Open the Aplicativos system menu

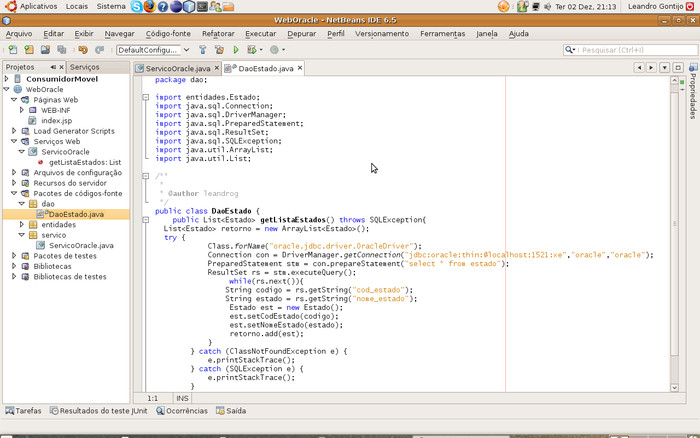pyautogui.click(x=31, y=6)
